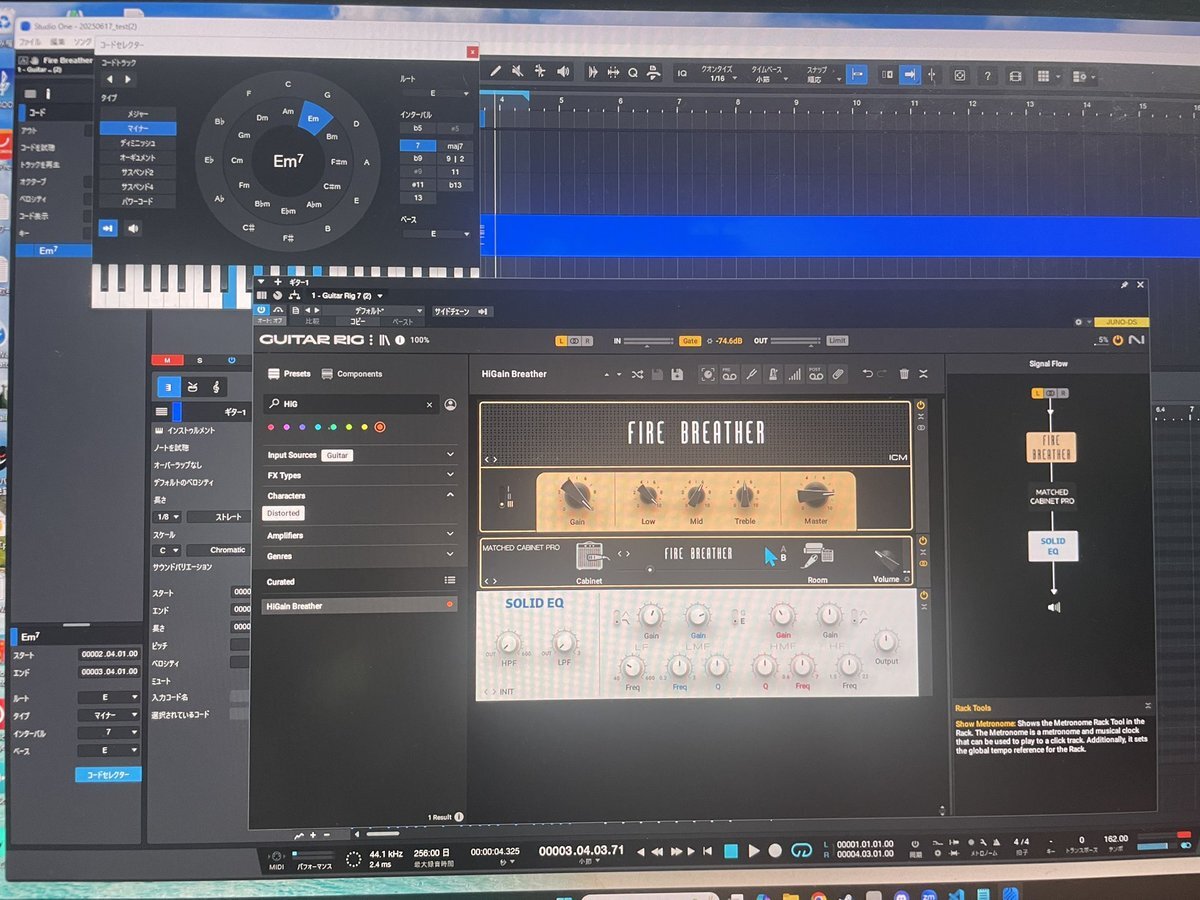
Task: Open the user presets profile icon
Action: [450, 404]
